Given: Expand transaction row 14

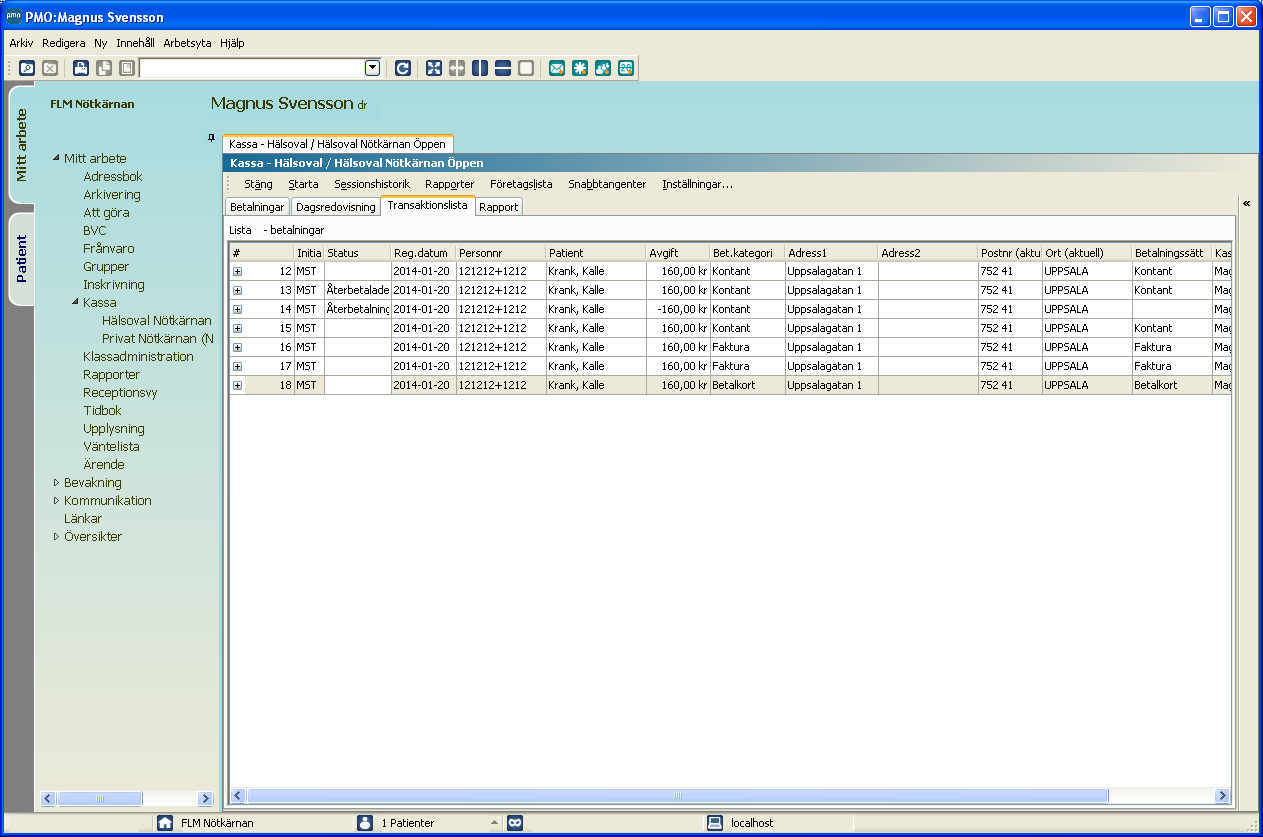Looking at the screenshot, I should coord(237,309).
